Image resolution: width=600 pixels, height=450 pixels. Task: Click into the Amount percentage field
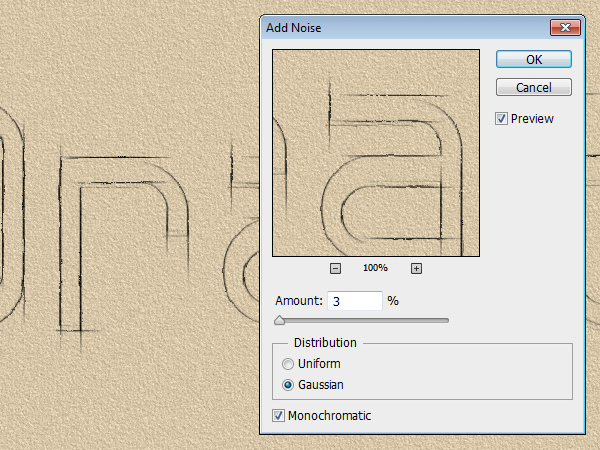pyautogui.click(x=354, y=300)
